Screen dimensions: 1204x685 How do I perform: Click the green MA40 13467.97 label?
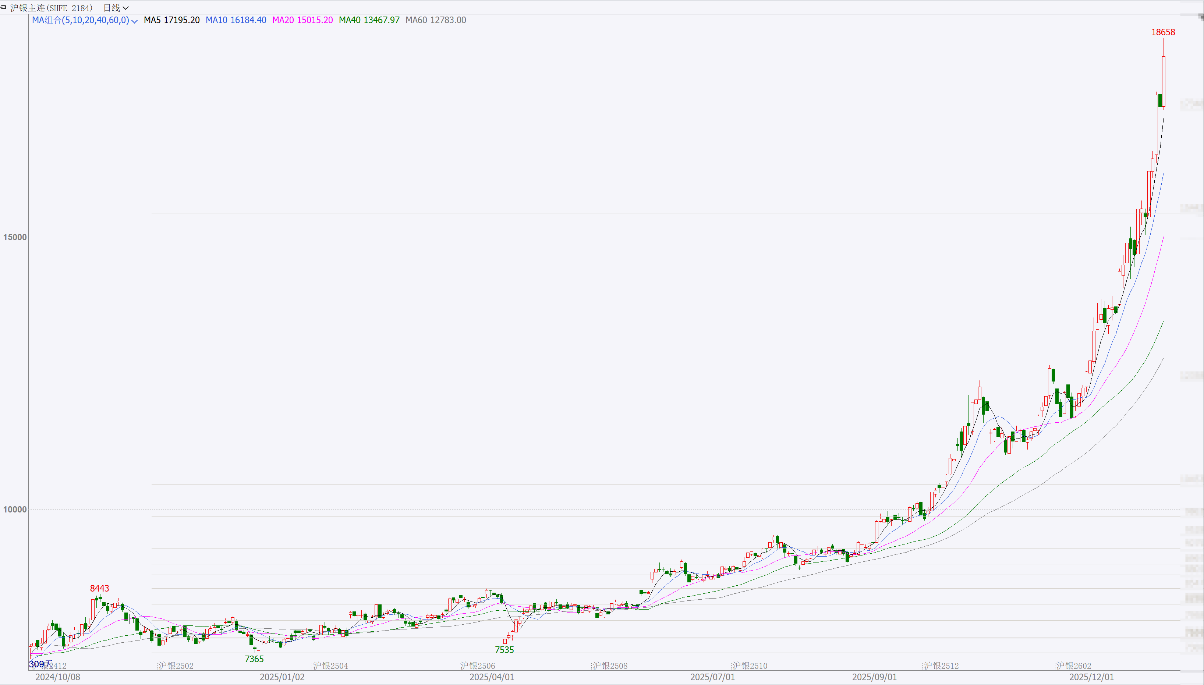[370, 20]
